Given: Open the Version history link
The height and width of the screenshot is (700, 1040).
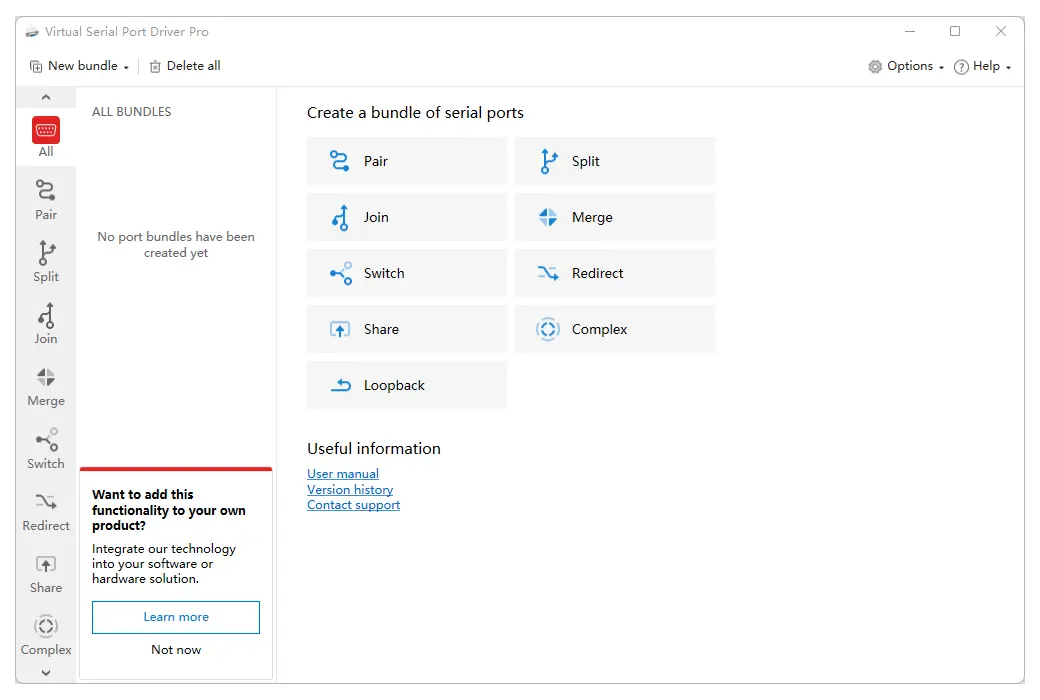Looking at the screenshot, I should coord(350,490).
